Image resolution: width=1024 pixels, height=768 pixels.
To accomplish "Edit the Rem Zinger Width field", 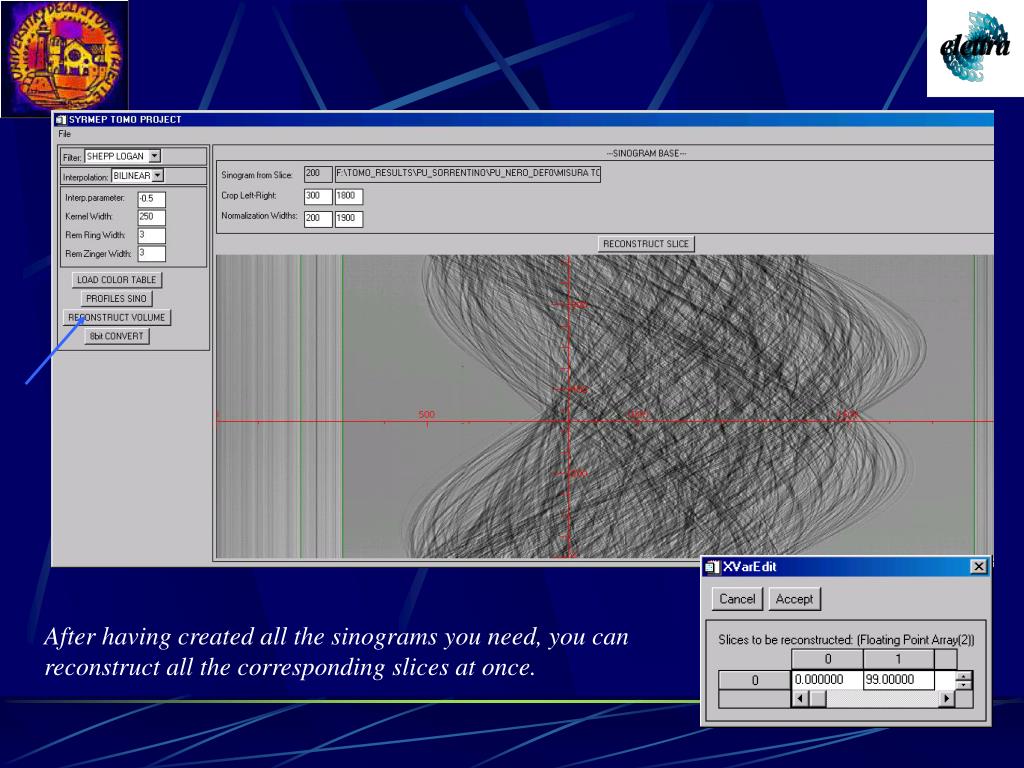I will coord(152,254).
